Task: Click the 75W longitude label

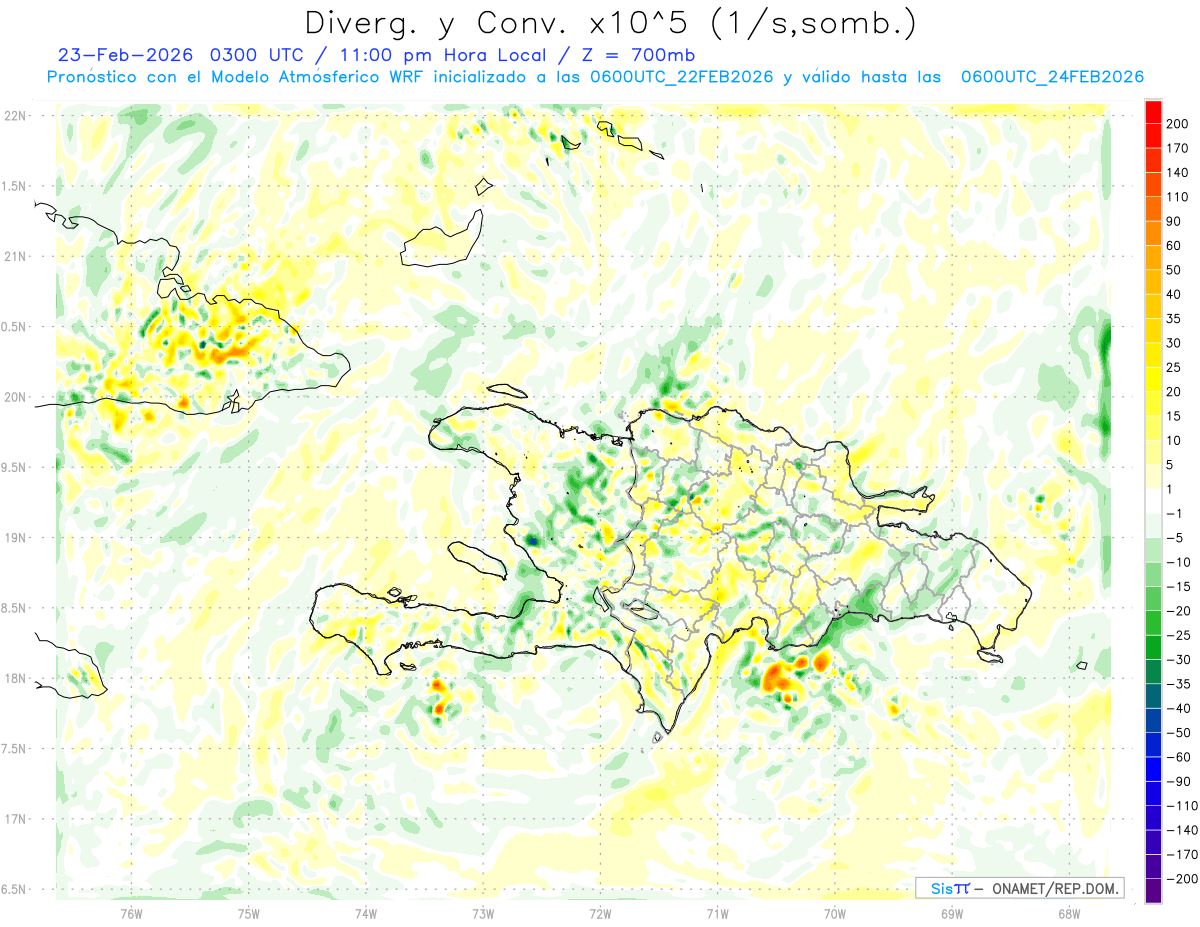Action: point(249,913)
